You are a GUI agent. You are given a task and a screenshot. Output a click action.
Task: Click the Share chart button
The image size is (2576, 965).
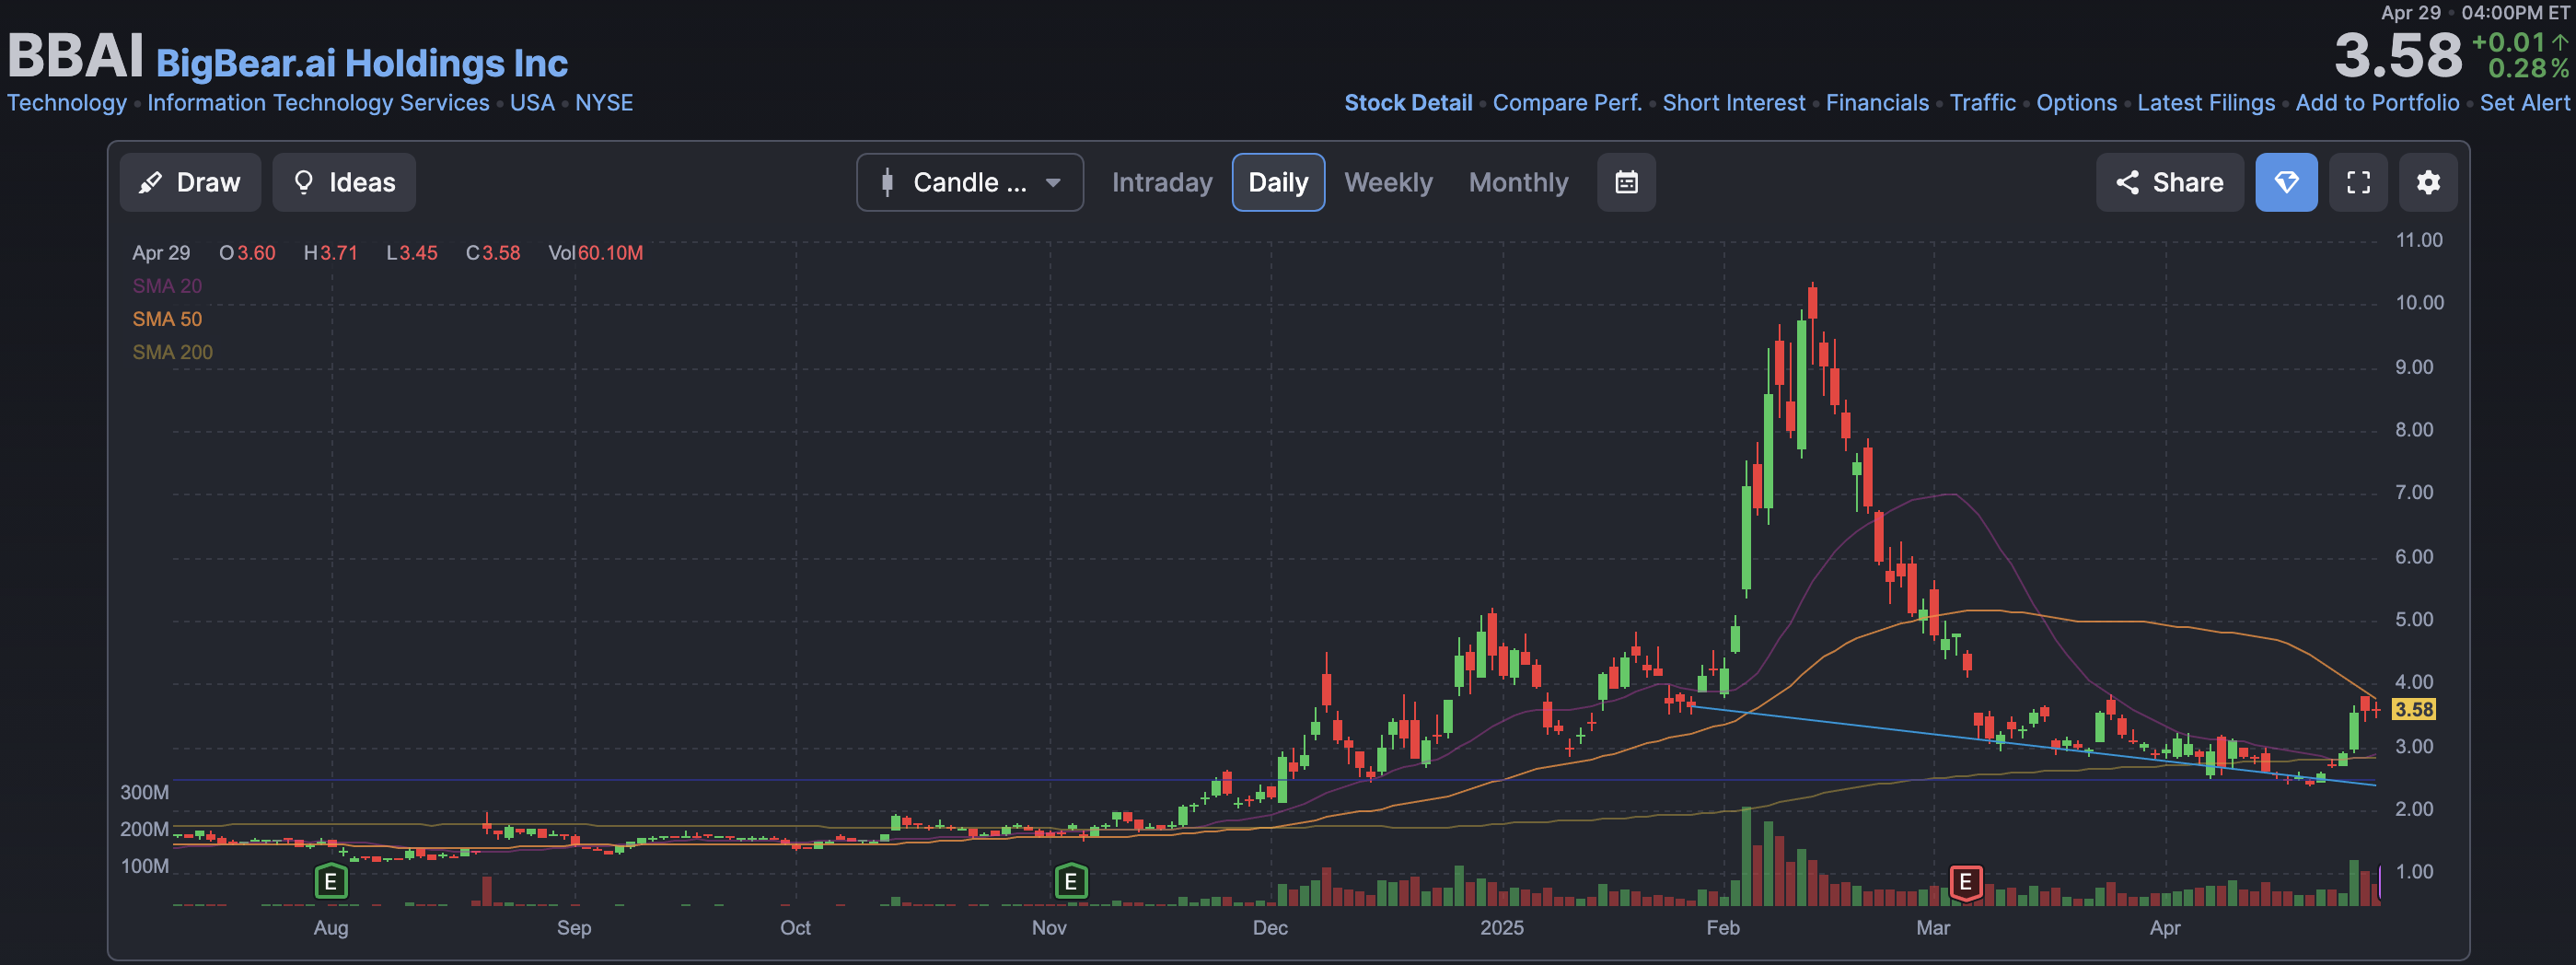[2169, 182]
